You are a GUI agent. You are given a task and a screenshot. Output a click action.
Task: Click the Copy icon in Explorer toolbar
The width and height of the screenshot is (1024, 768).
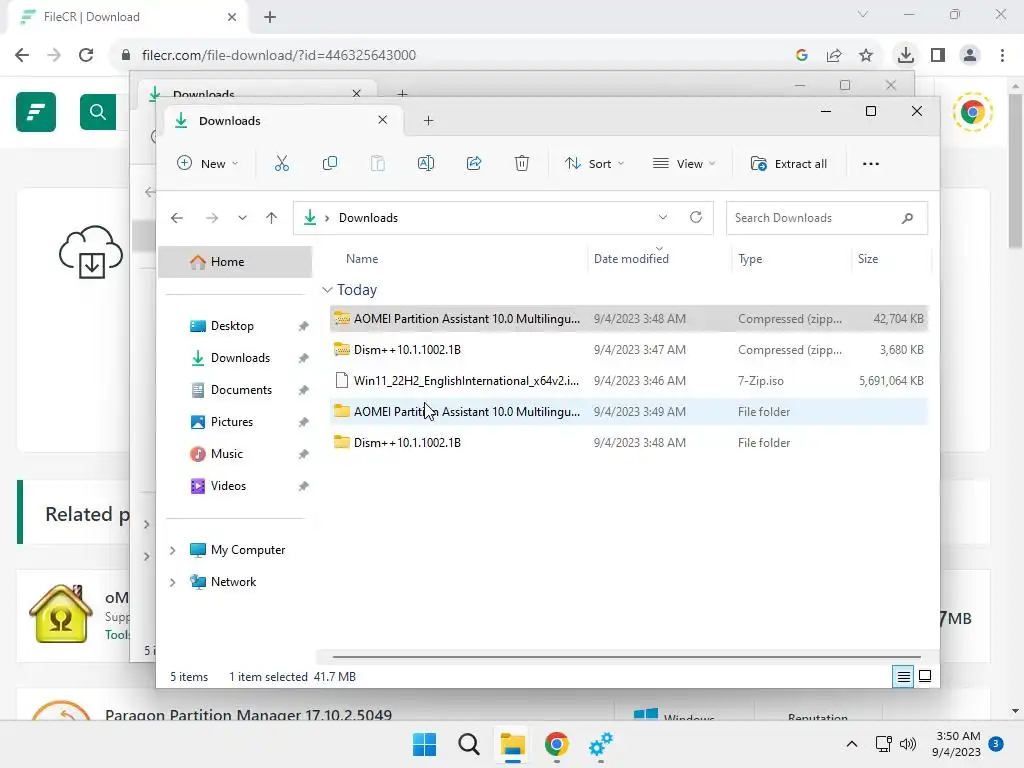click(330, 163)
